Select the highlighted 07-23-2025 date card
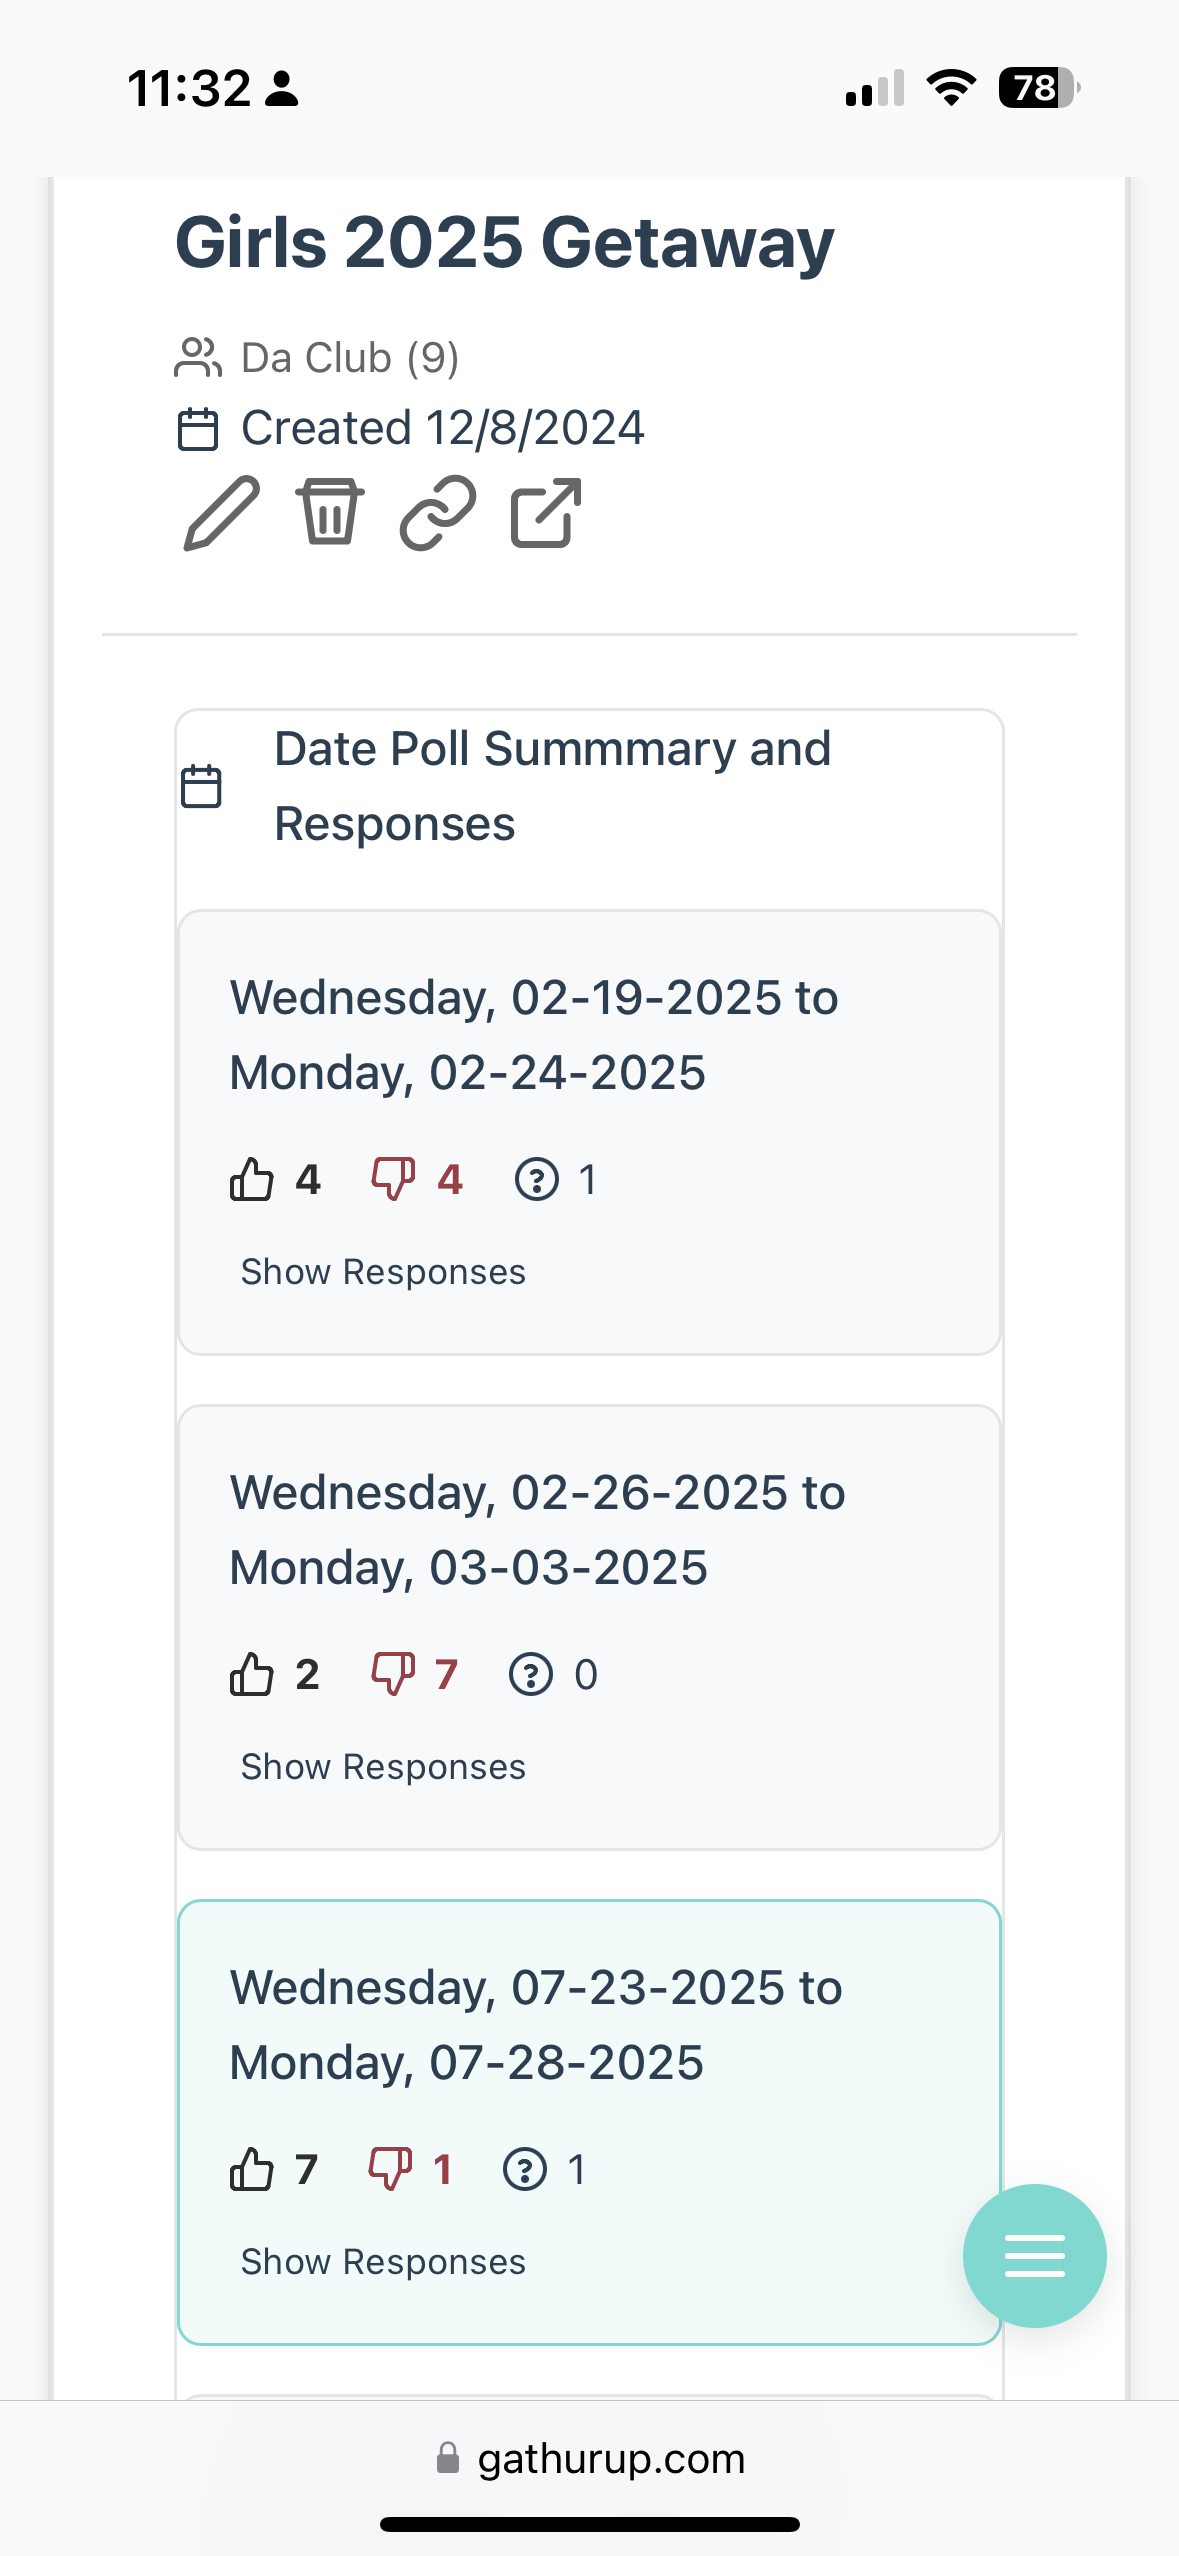This screenshot has height=2556, width=1179. pyautogui.click(x=589, y=2122)
